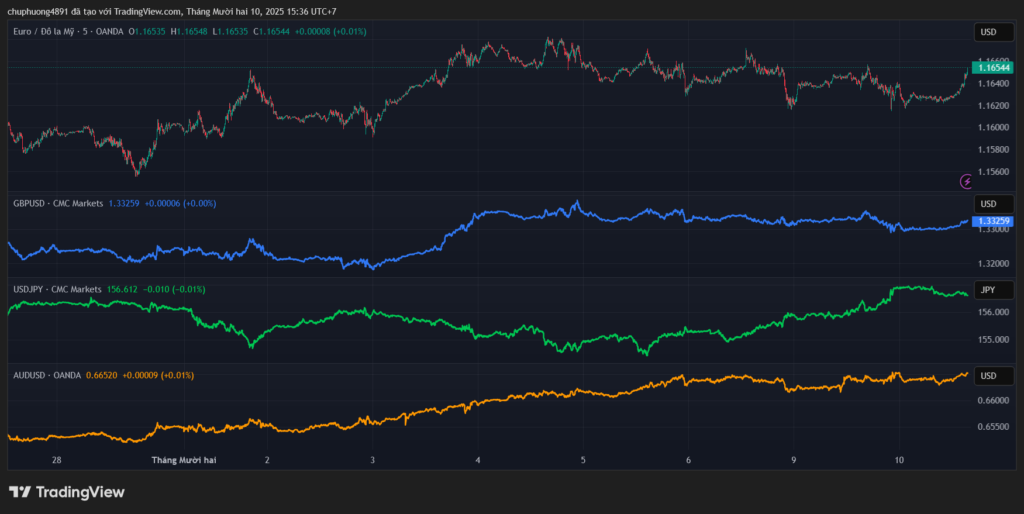
Task: Click the '10' date on time axis
Action: tap(900, 460)
